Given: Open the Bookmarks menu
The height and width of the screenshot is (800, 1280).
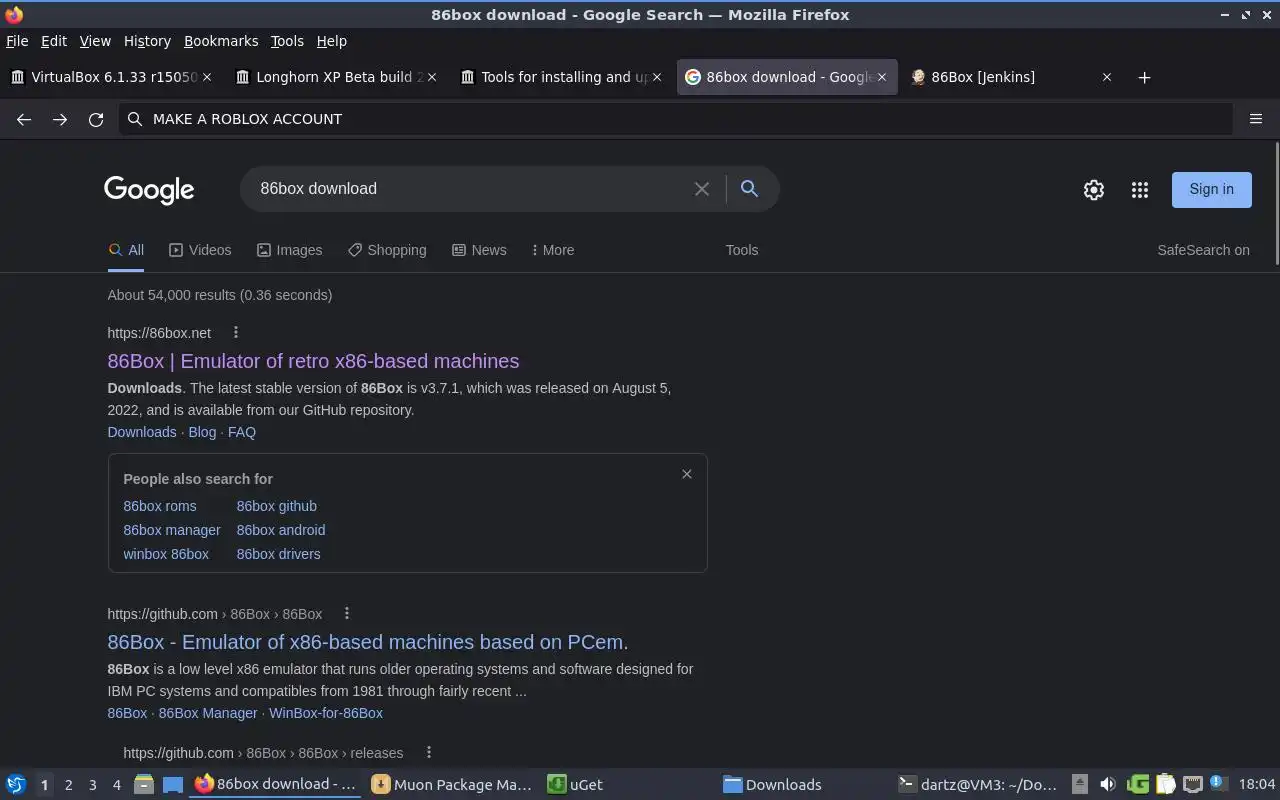Looking at the screenshot, I should tap(221, 41).
